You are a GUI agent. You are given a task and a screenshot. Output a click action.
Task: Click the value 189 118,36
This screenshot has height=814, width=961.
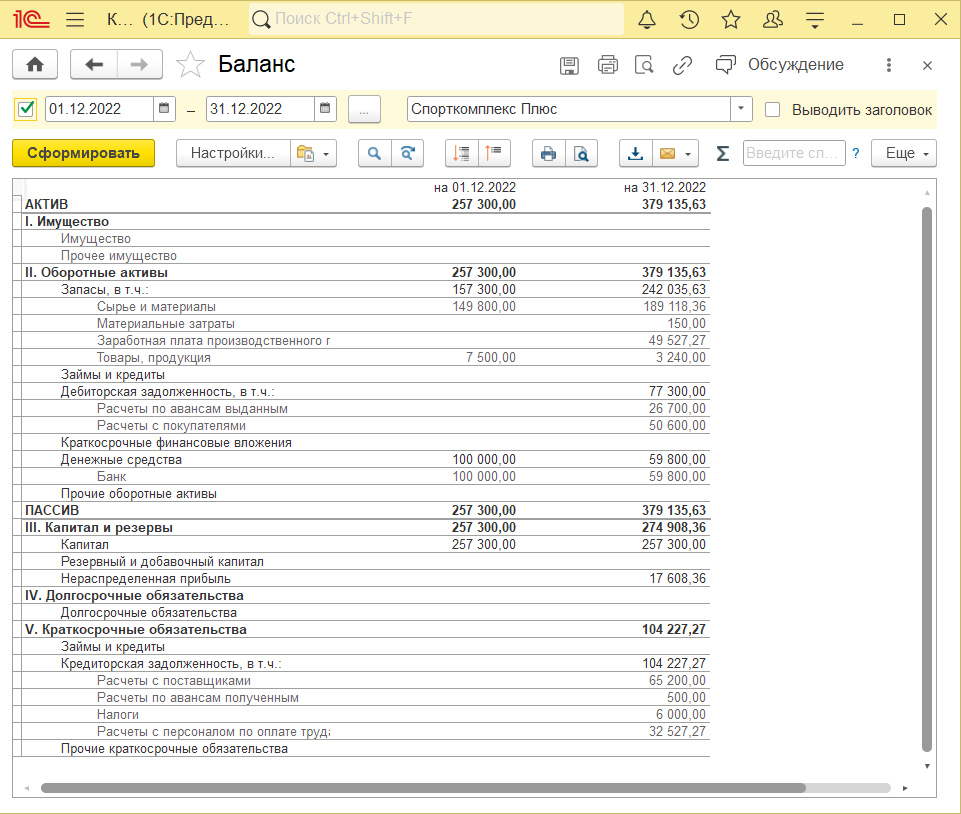click(x=674, y=306)
